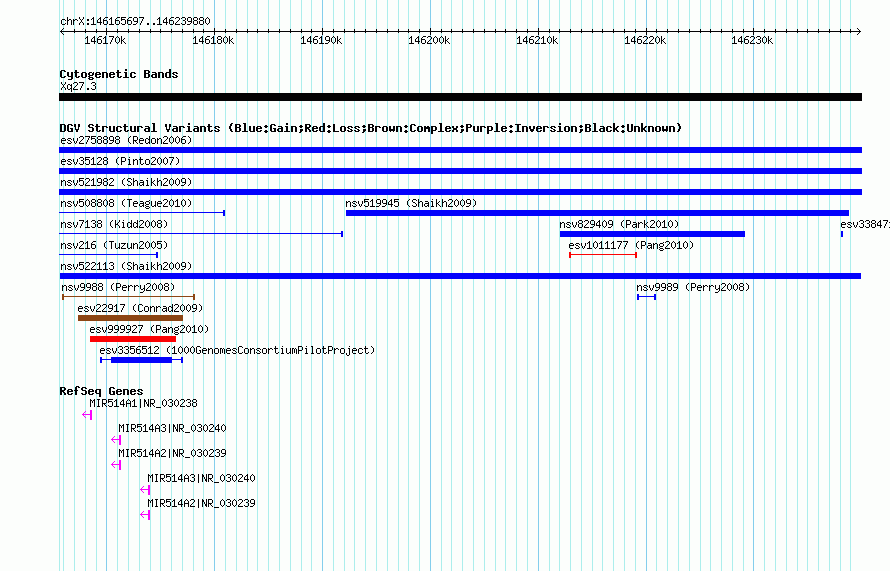This screenshot has height=571, width=890.
Task: Click the Cytogenetic Bands track title
Action: [119, 74]
